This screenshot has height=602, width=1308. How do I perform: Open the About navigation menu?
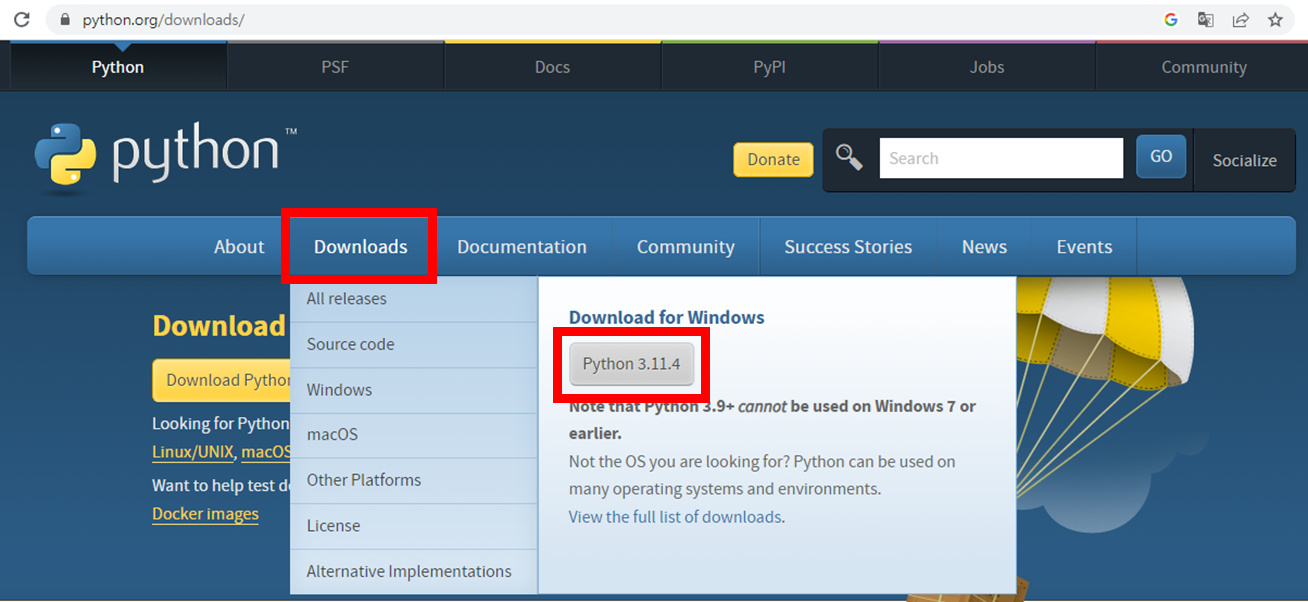click(x=239, y=247)
